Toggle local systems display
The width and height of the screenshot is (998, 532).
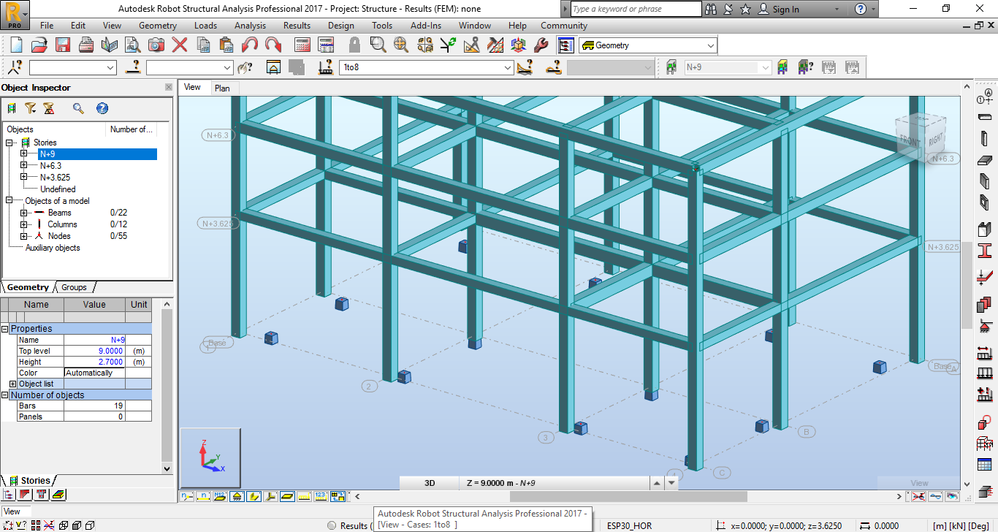tap(269, 496)
